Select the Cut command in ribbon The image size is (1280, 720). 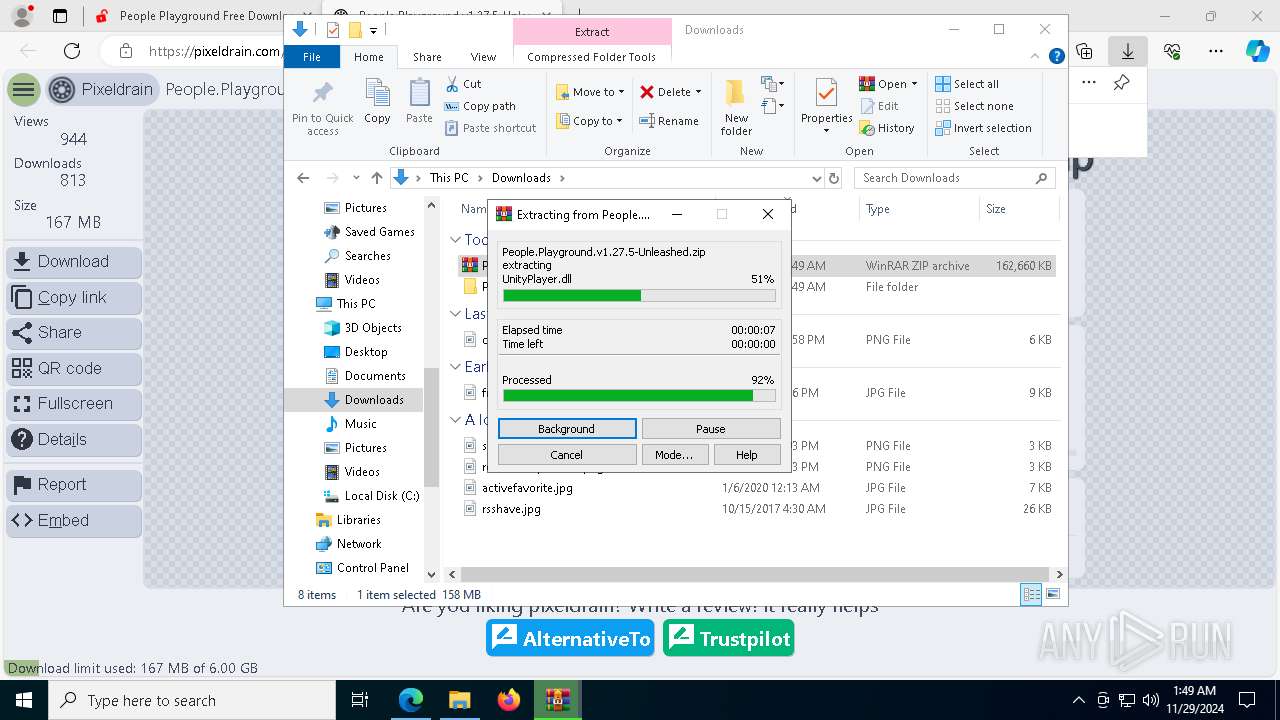[x=463, y=84]
